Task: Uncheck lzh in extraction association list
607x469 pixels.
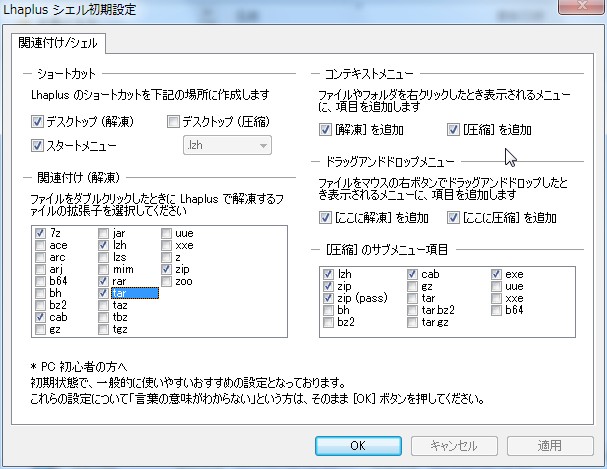Action: pos(103,245)
